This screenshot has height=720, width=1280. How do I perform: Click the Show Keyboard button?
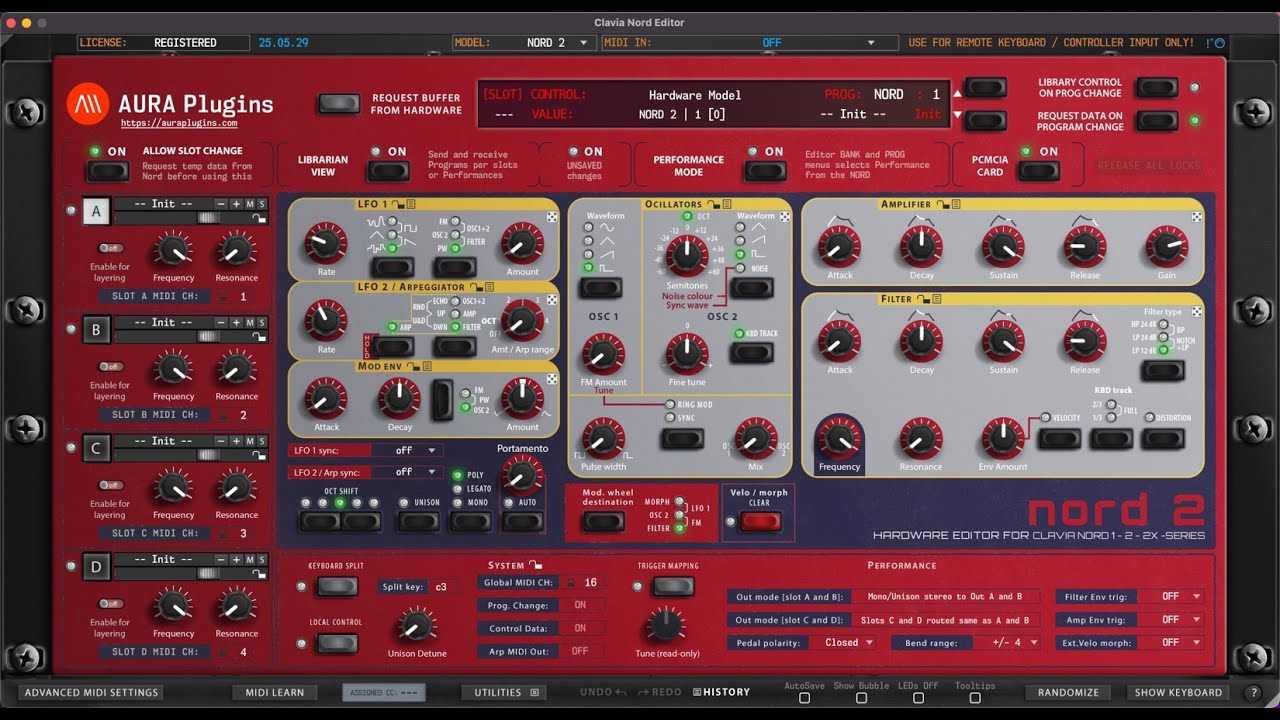(x=1178, y=692)
